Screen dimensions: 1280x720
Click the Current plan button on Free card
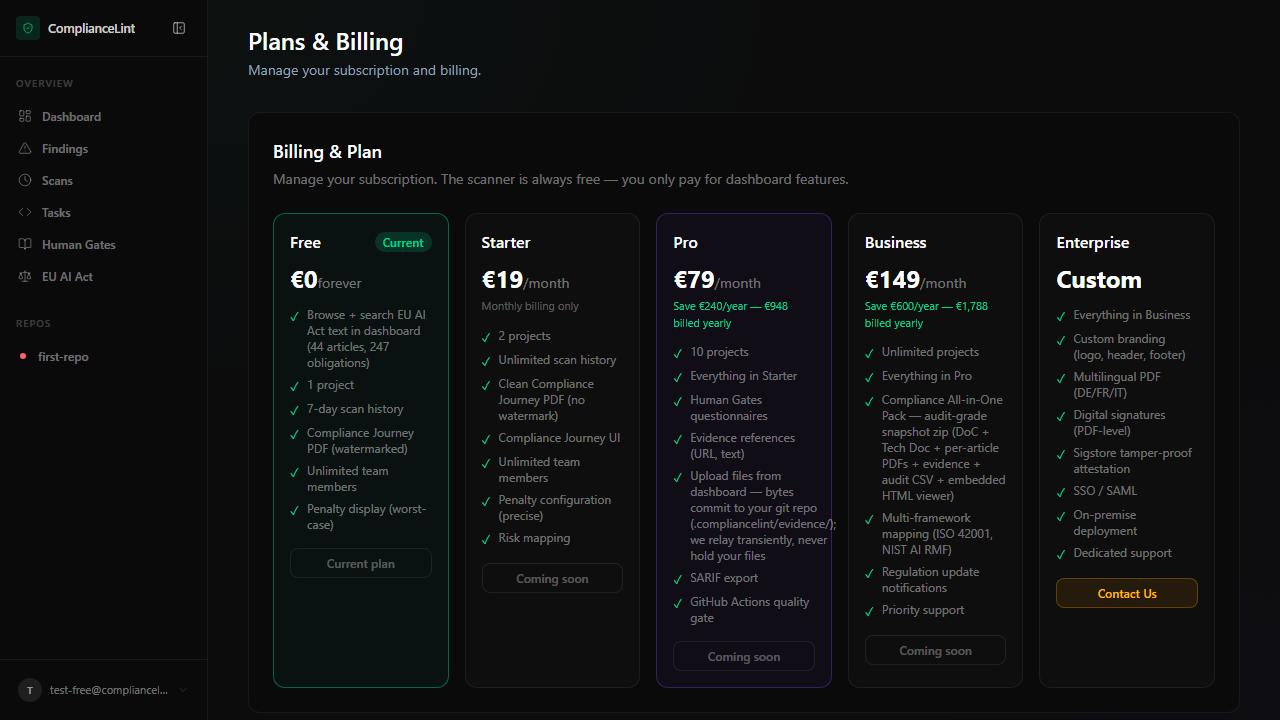coord(360,564)
